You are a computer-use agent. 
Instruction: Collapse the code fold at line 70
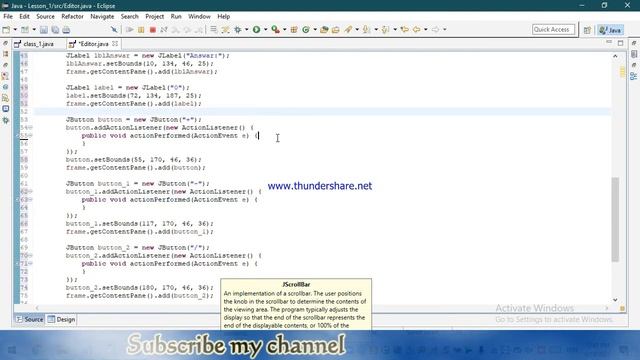click(31, 256)
